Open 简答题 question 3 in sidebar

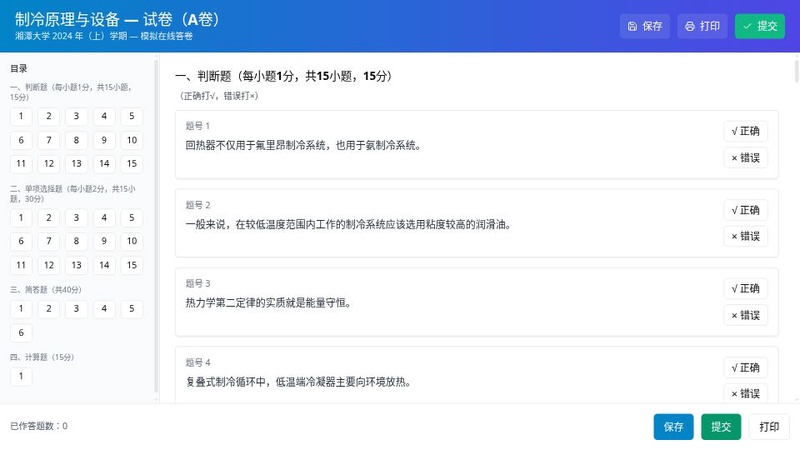(x=76, y=309)
